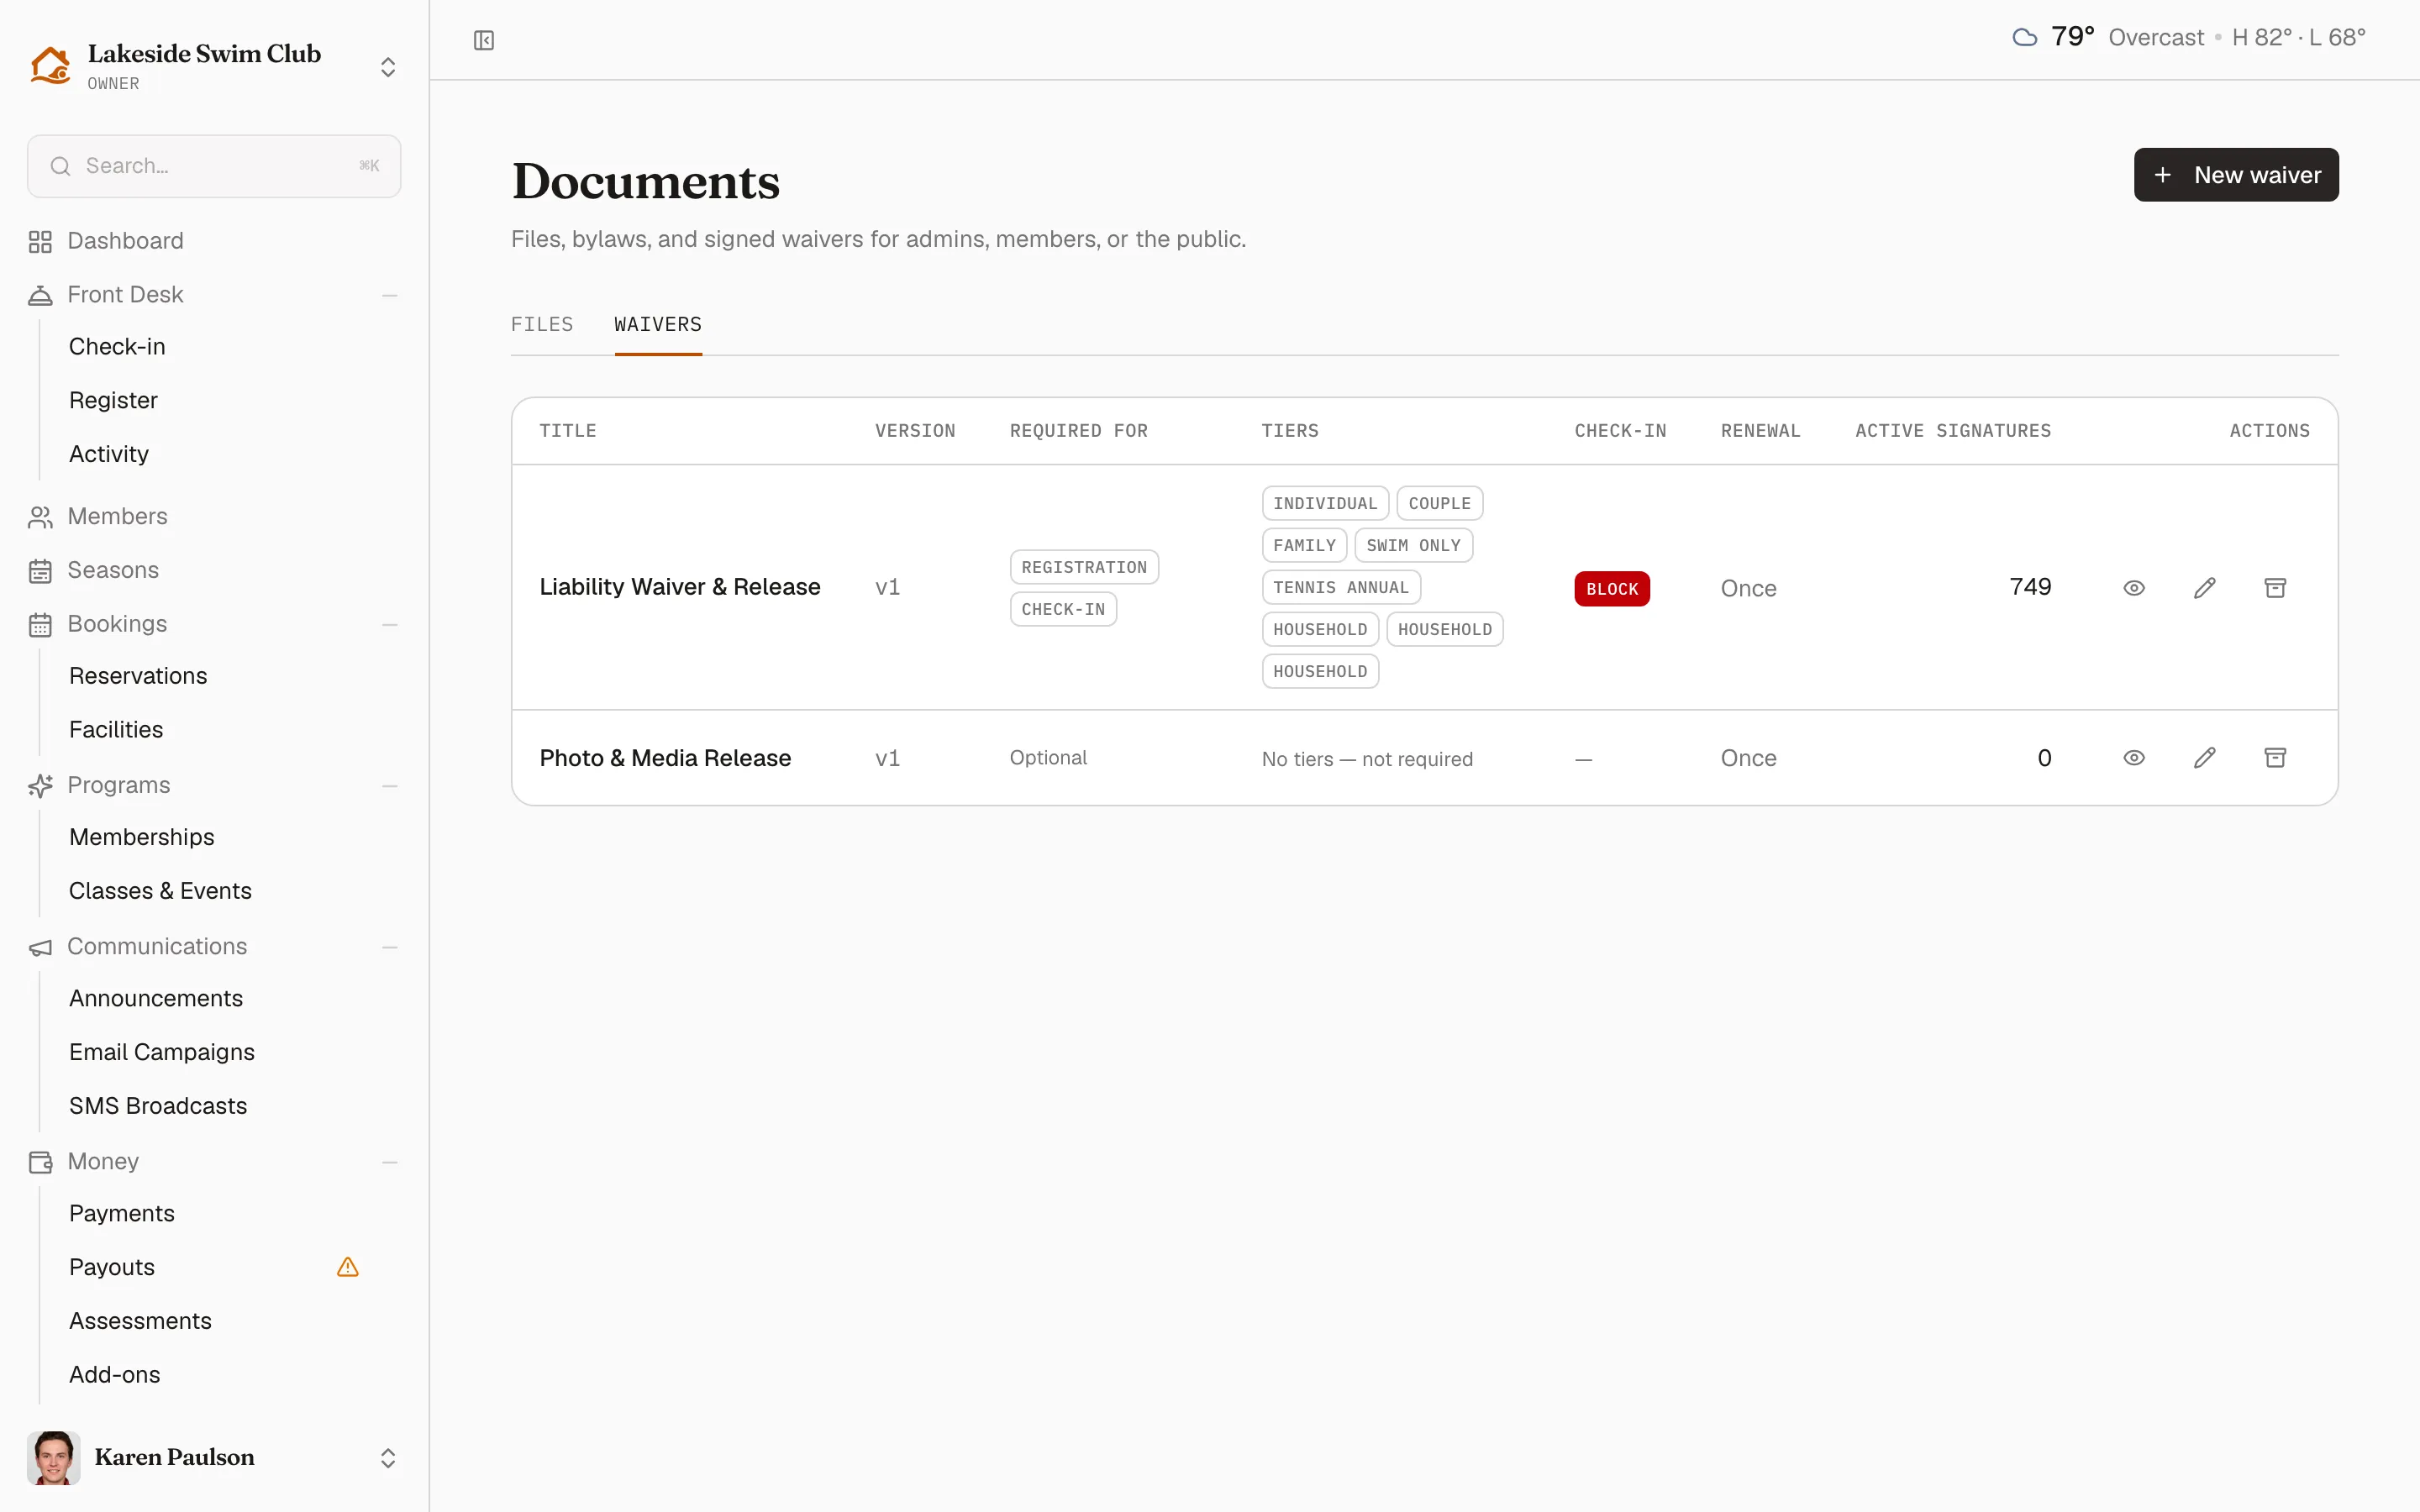Click the Seasons calendar icon

point(40,571)
